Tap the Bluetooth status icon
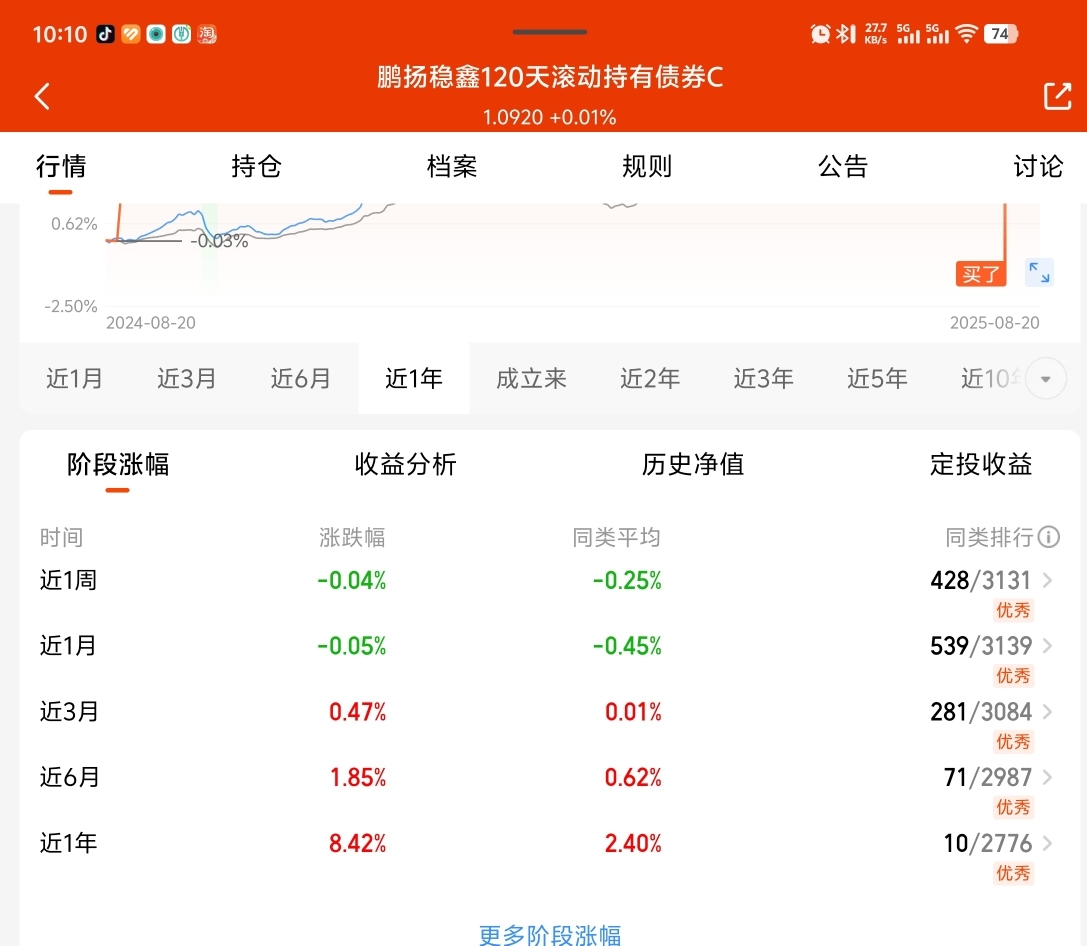 coord(846,33)
